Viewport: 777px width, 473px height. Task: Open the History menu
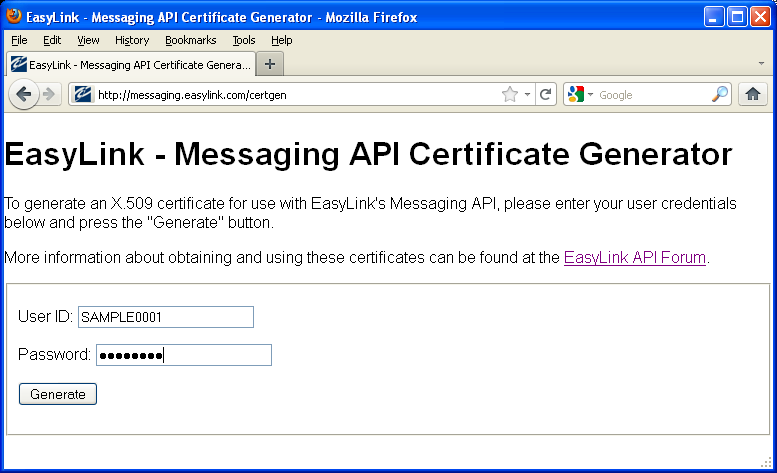(x=132, y=40)
